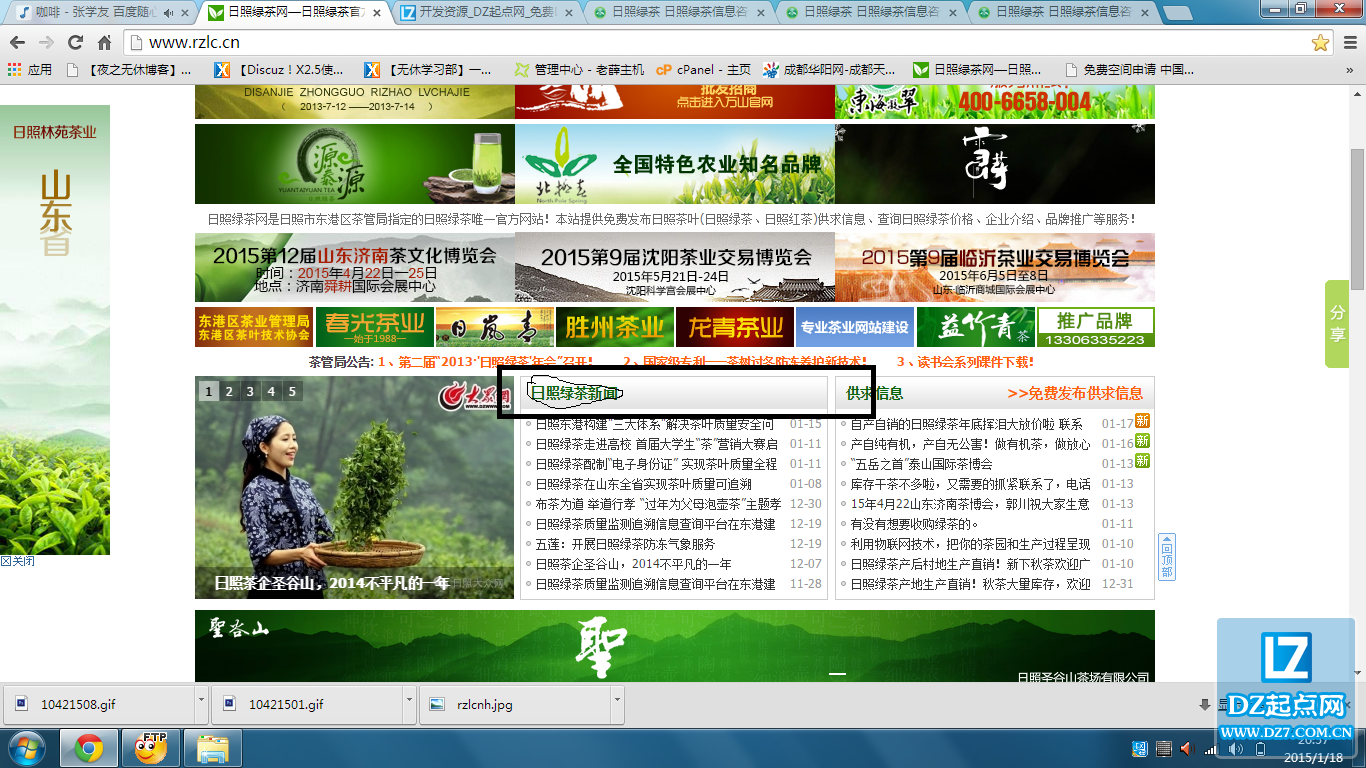Open news 日照绿茶配制"电子身份证"
Screen dimensions: 1366x768
tap(656, 464)
